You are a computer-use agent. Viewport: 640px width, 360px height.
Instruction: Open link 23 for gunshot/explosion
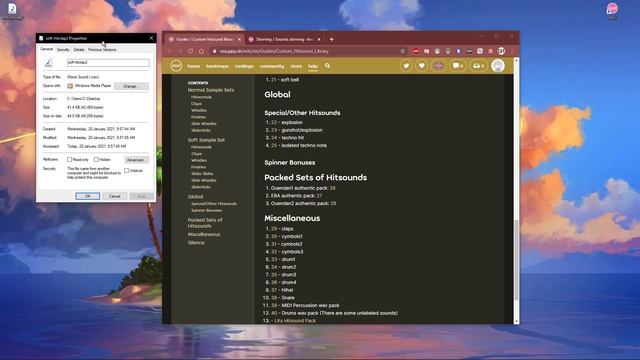pyautogui.click(x=273, y=130)
